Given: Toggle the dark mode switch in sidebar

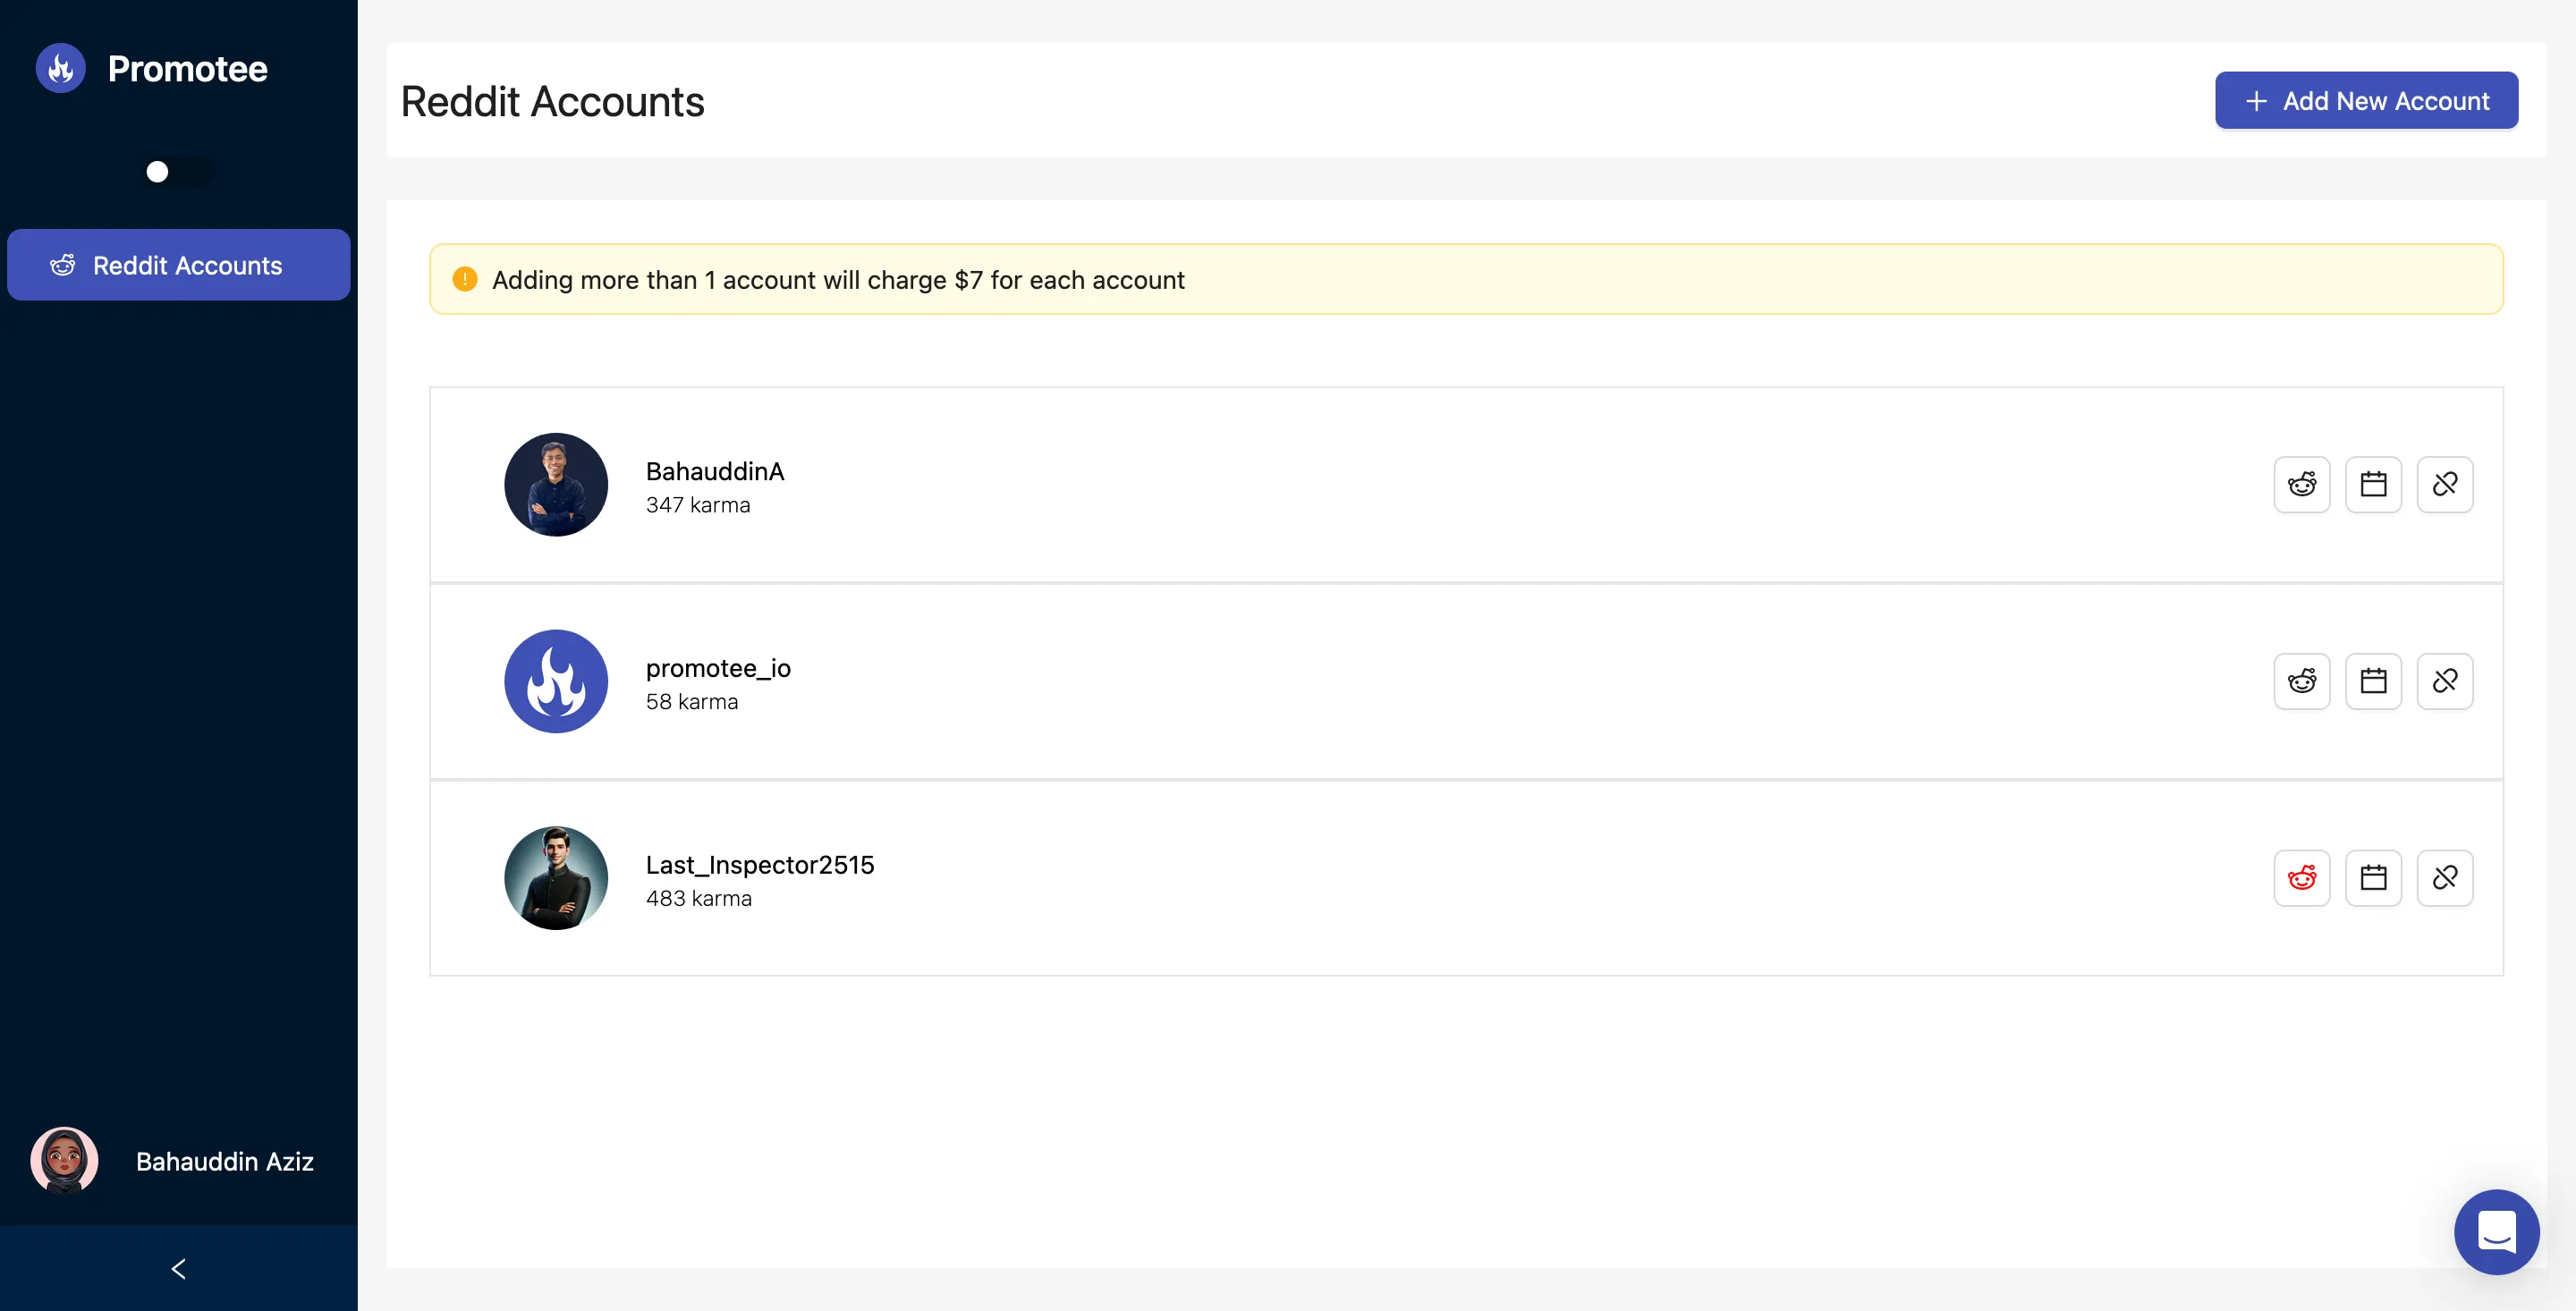Looking at the screenshot, I should click(178, 172).
